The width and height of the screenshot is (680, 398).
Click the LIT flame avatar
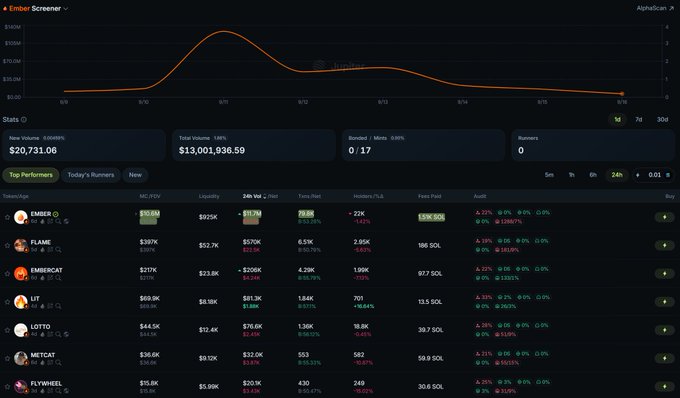click(20, 302)
